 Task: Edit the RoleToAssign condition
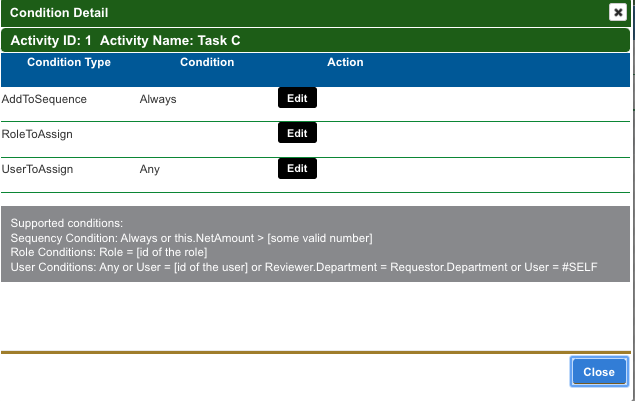click(297, 133)
